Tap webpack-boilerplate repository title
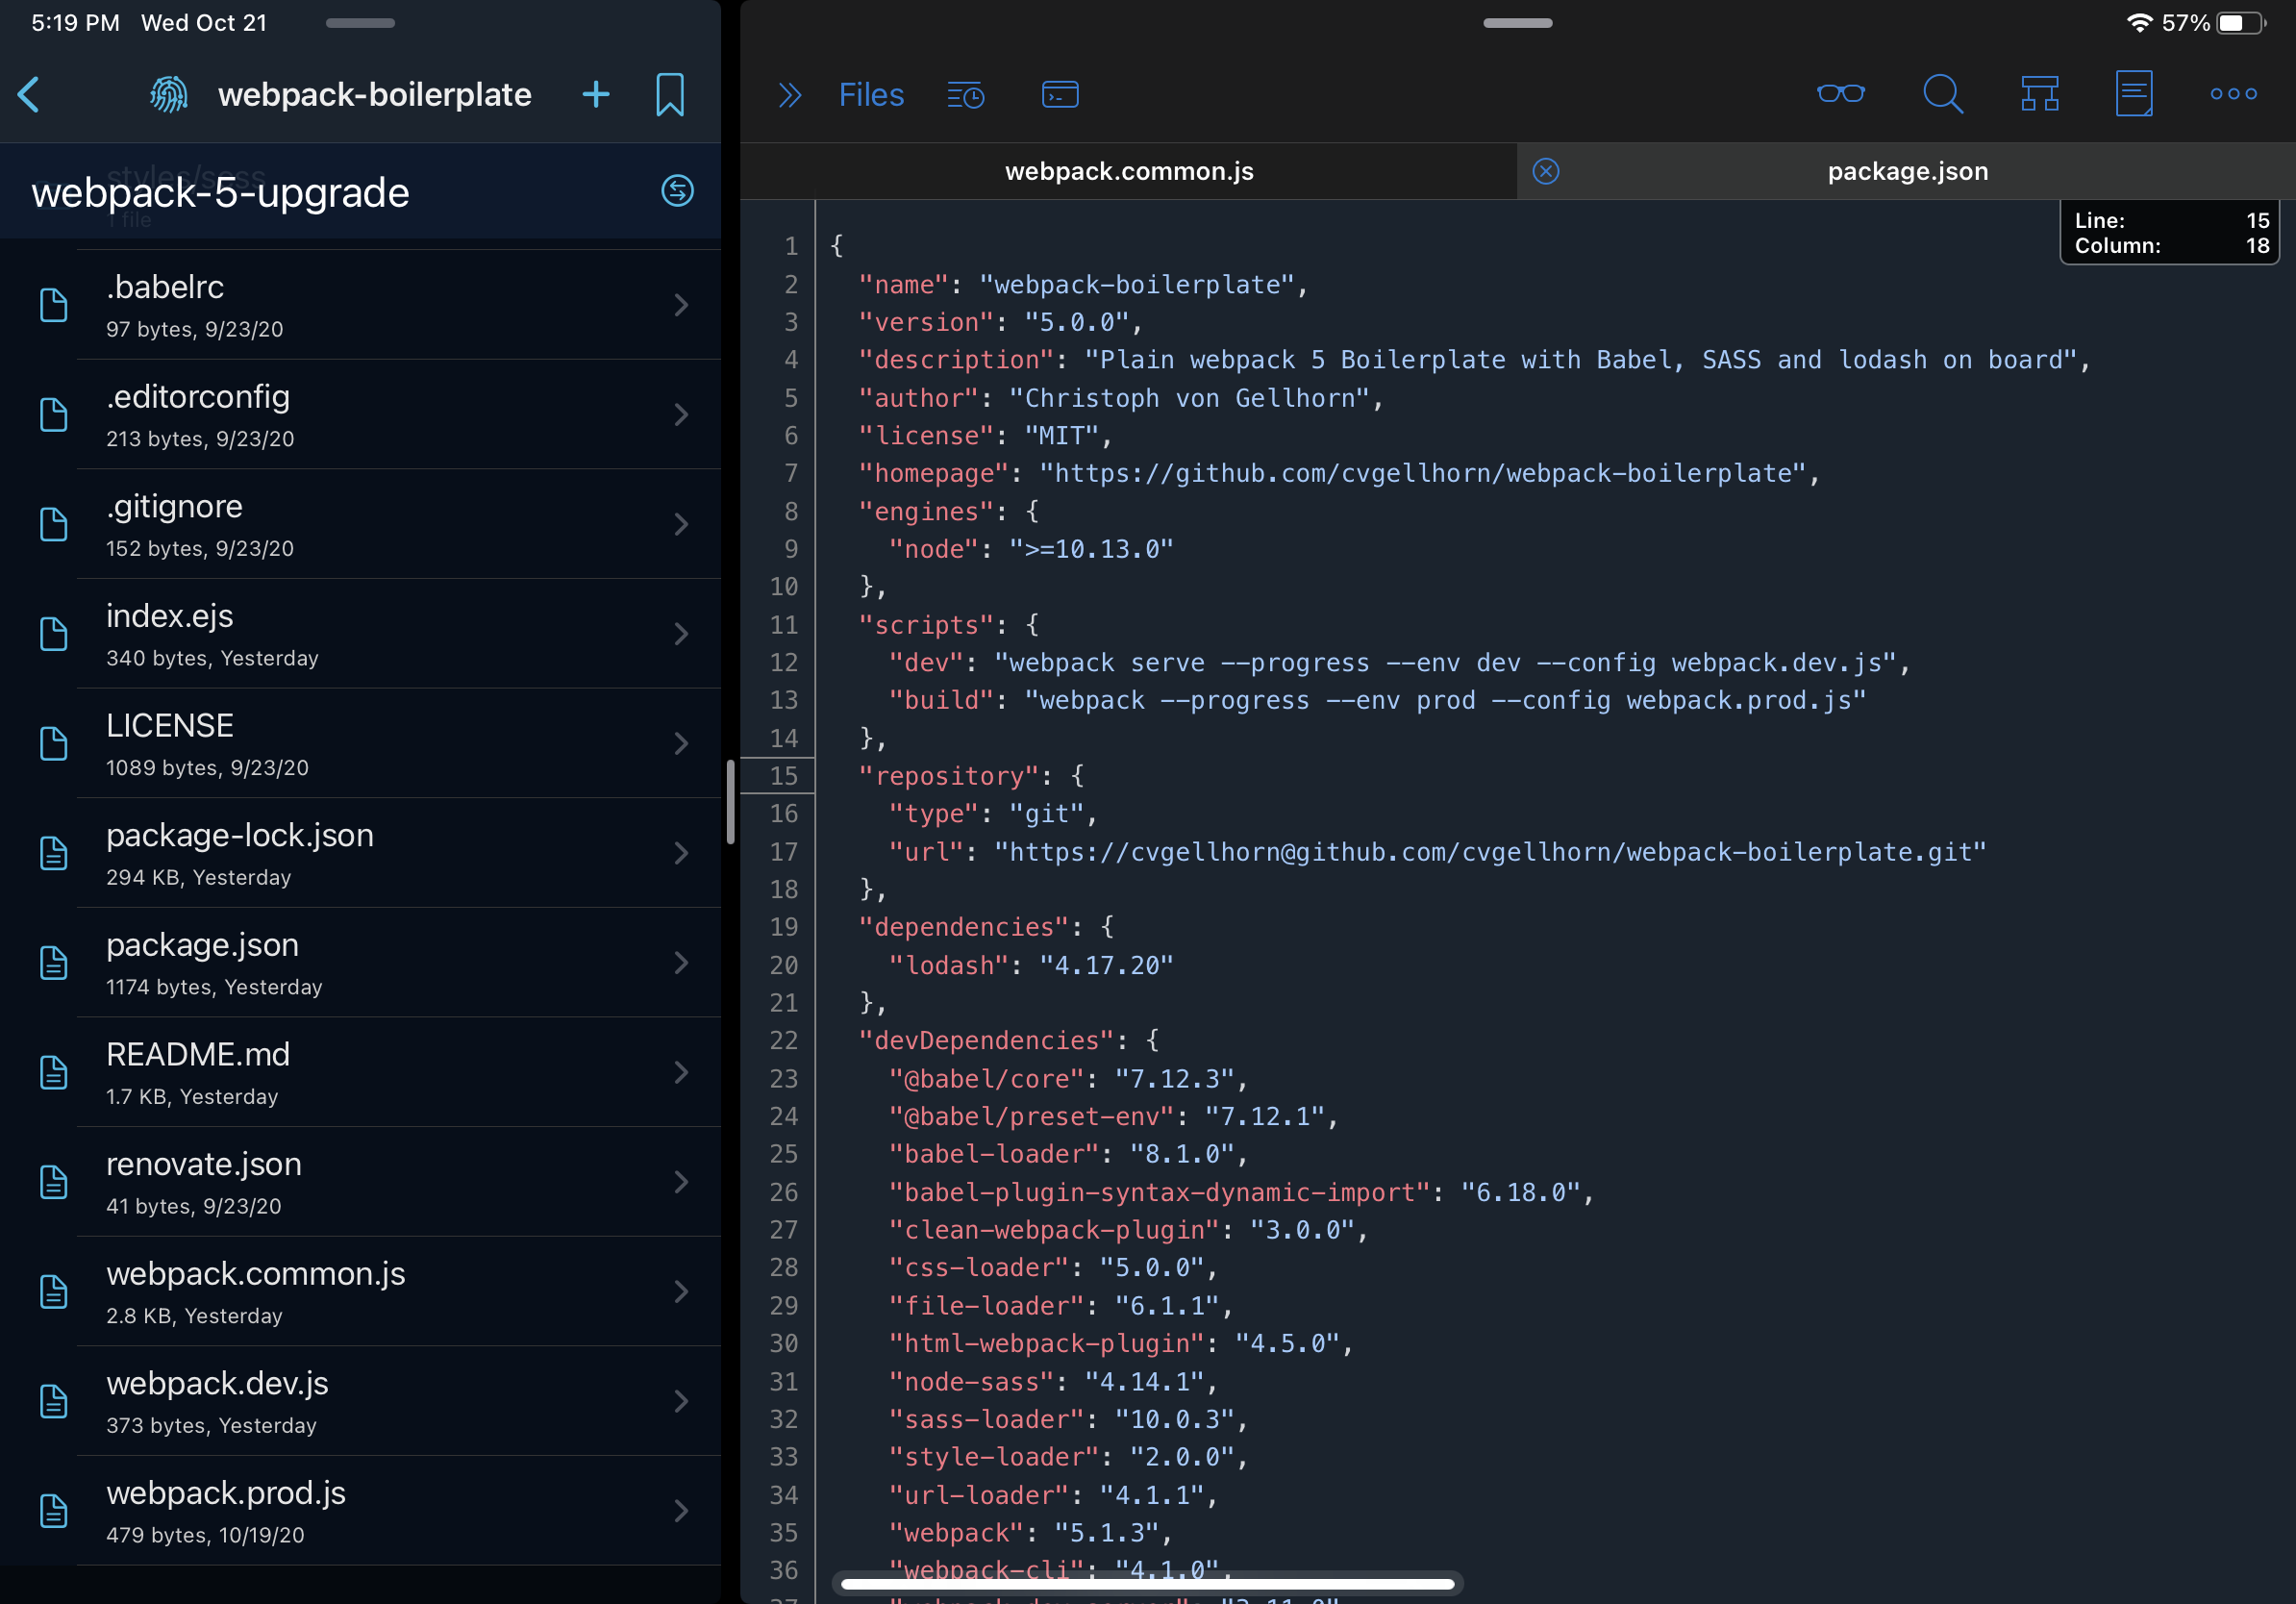Viewport: 2296px width, 1604px height. pos(375,95)
